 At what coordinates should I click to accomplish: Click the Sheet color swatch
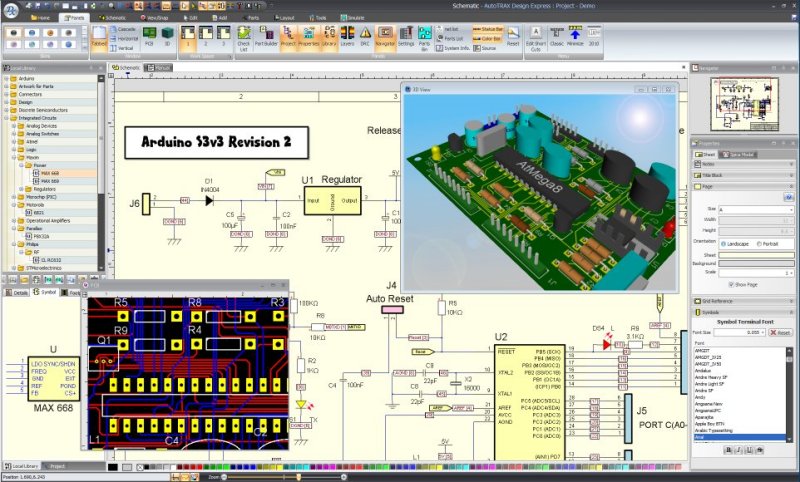756,255
